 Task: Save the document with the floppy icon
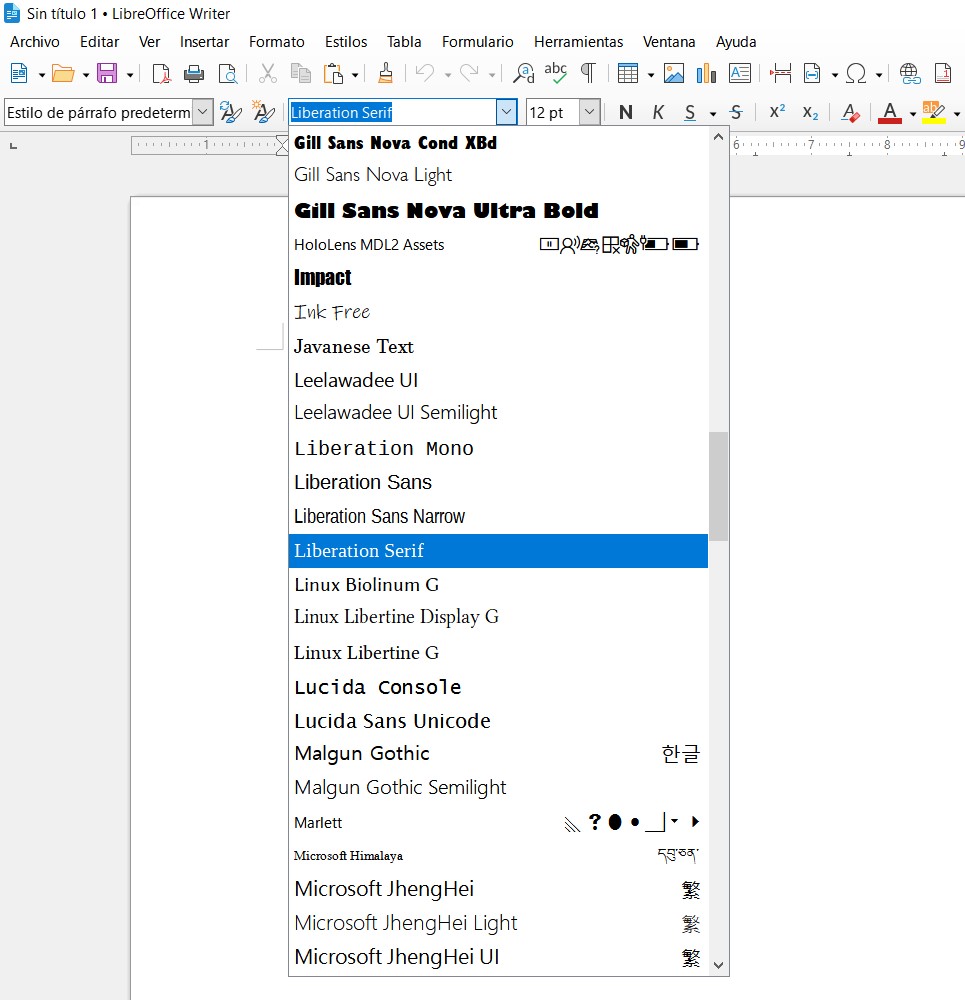pos(107,74)
